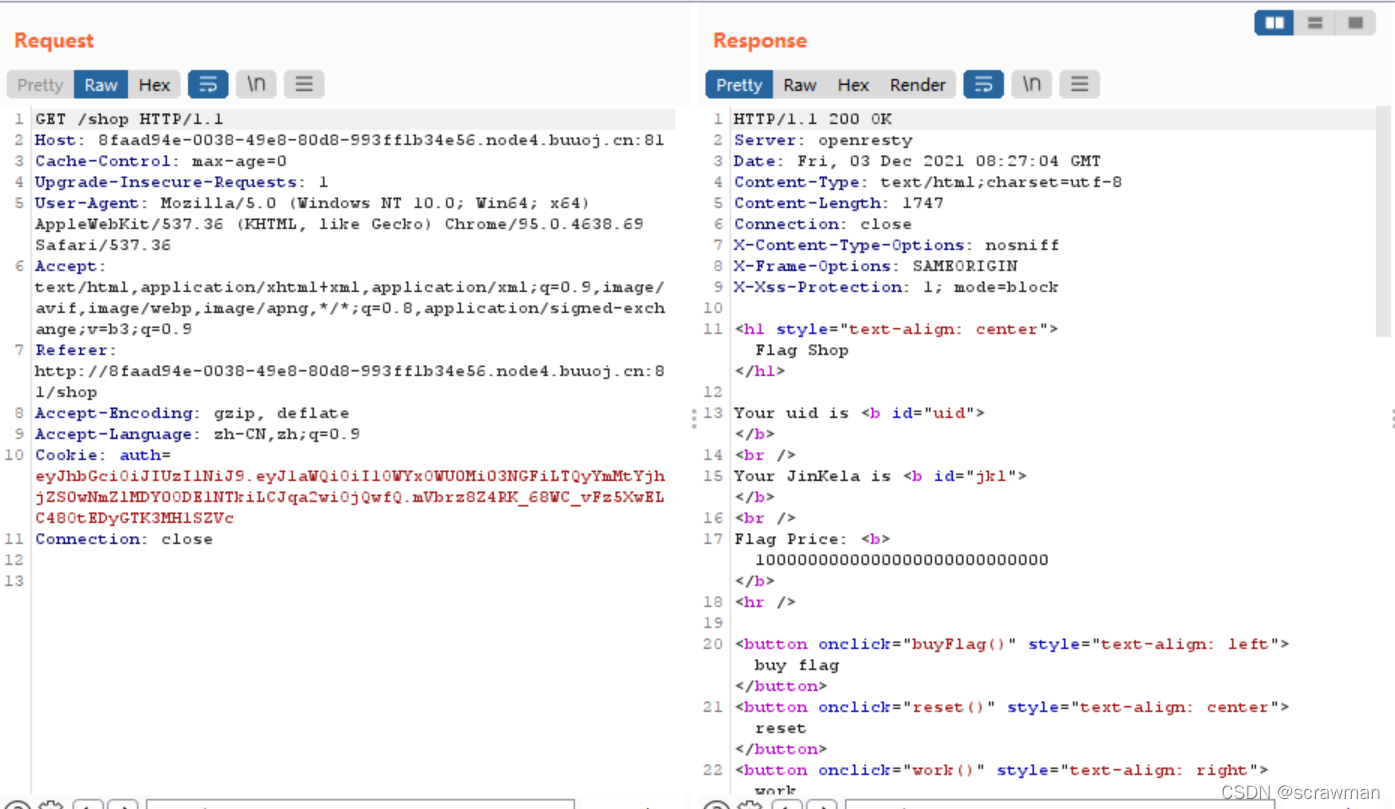
Task: Switch Response view to Pretty tab
Action: click(x=739, y=85)
